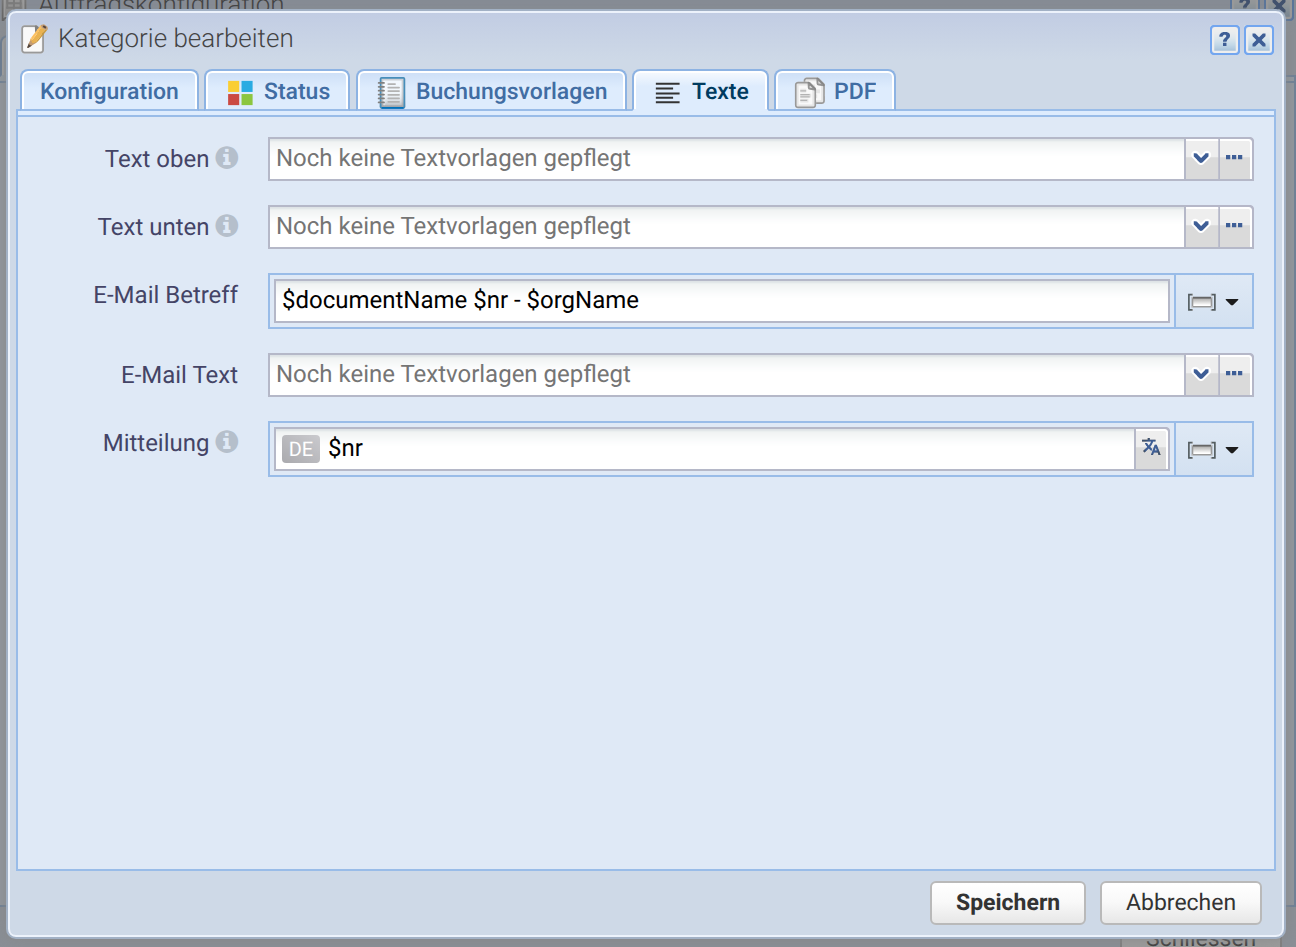Open the Buchungsvorlagen tab
This screenshot has width=1296, height=947.
pyautogui.click(x=491, y=91)
